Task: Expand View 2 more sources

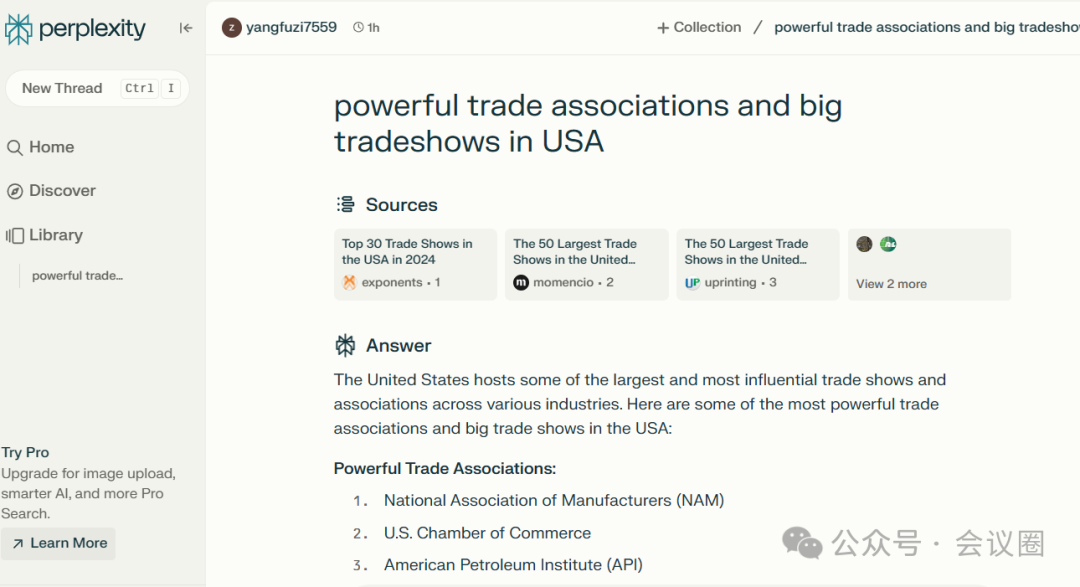Action: click(x=891, y=284)
